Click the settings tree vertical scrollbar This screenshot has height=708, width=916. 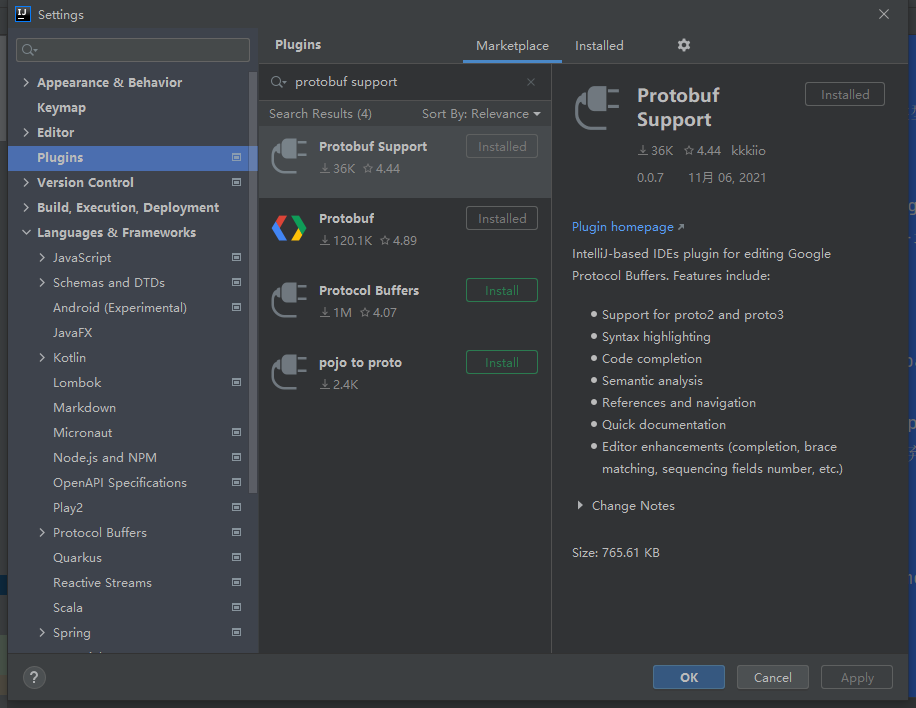point(252,283)
